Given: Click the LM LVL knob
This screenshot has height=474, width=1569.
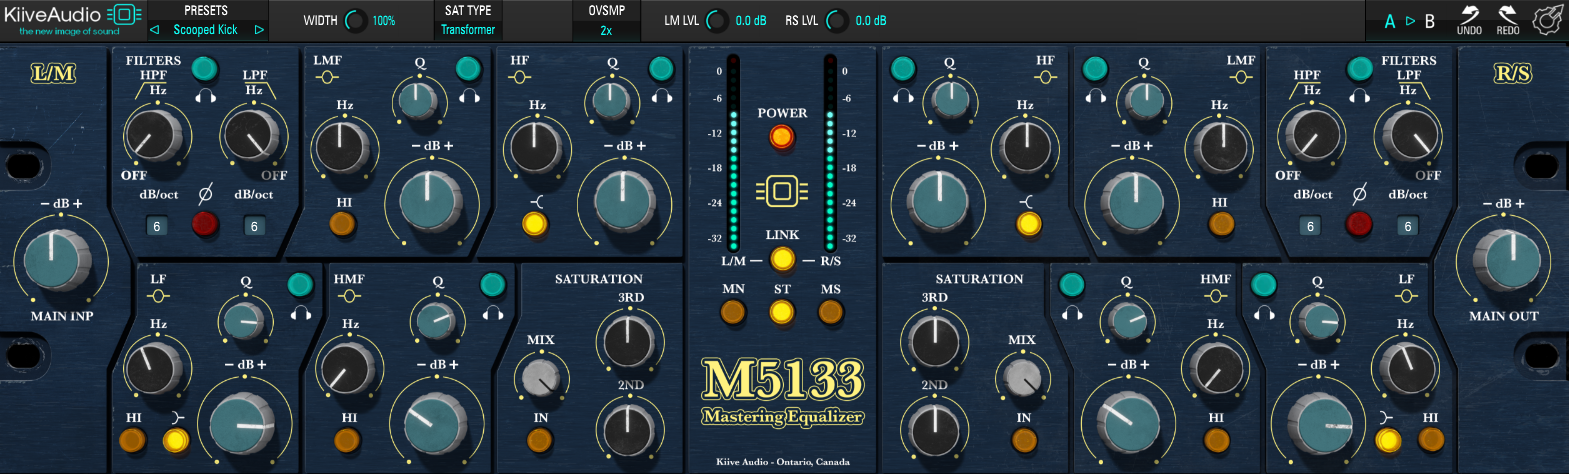Looking at the screenshot, I should (x=717, y=20).
